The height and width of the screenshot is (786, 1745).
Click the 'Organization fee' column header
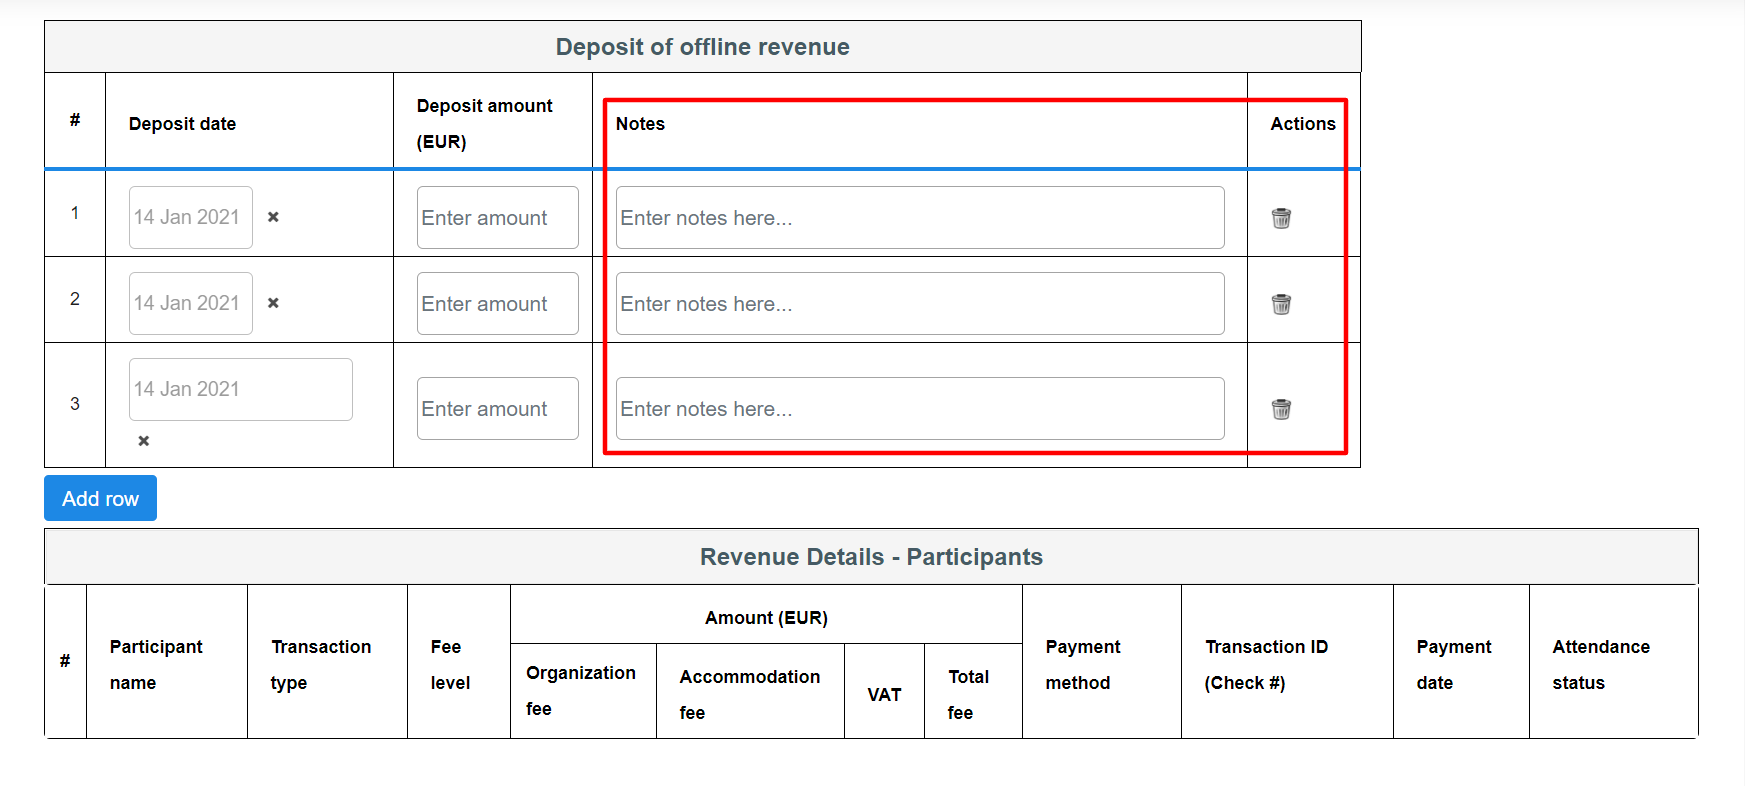(x=581, y=691)
